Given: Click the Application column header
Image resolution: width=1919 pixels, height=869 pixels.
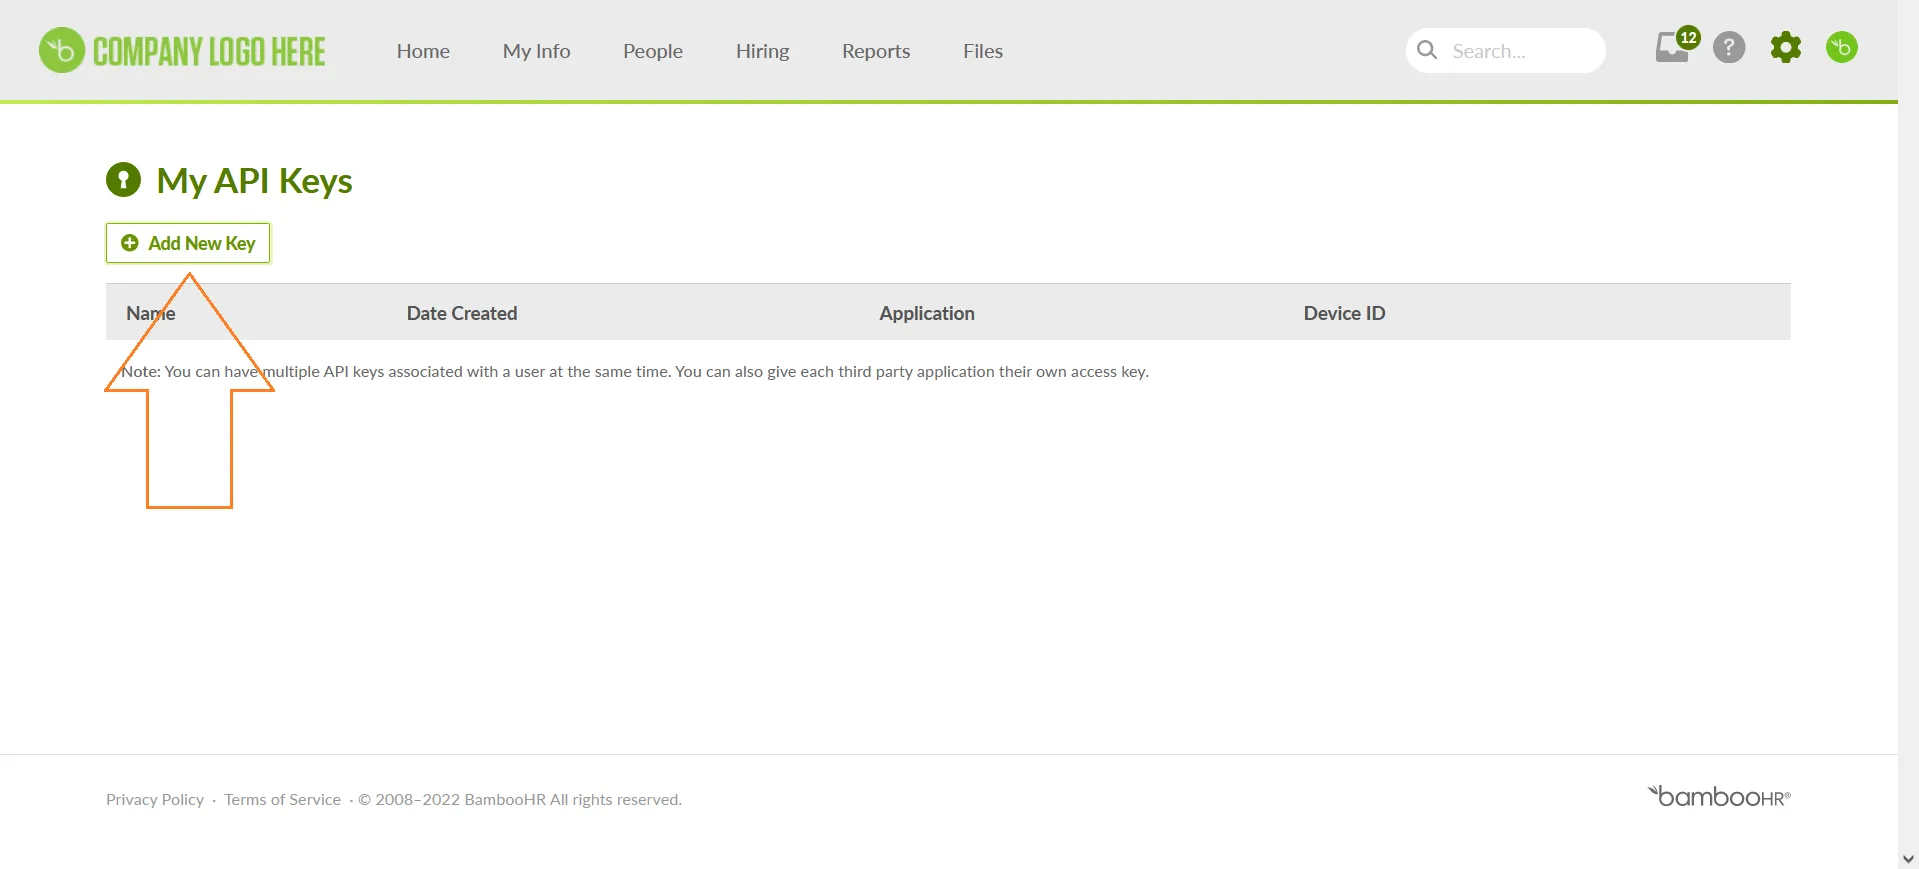Looking at the screenshot, I should (927, 313).
